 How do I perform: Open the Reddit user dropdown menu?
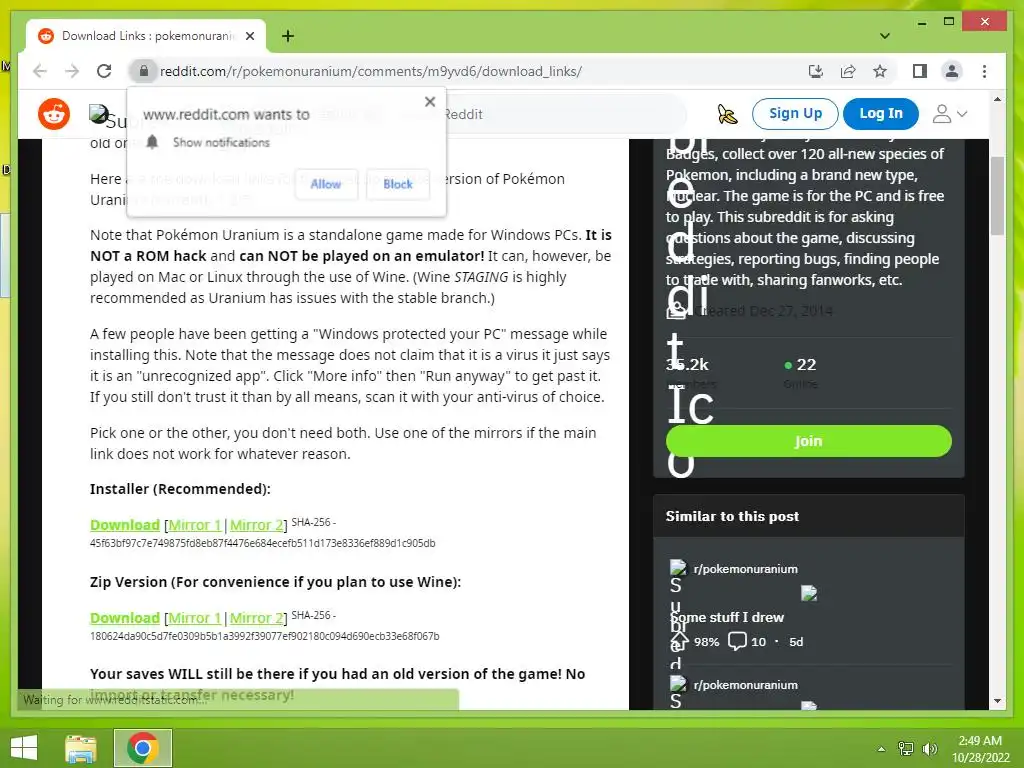pyautogui.click(x=950, y=114)
